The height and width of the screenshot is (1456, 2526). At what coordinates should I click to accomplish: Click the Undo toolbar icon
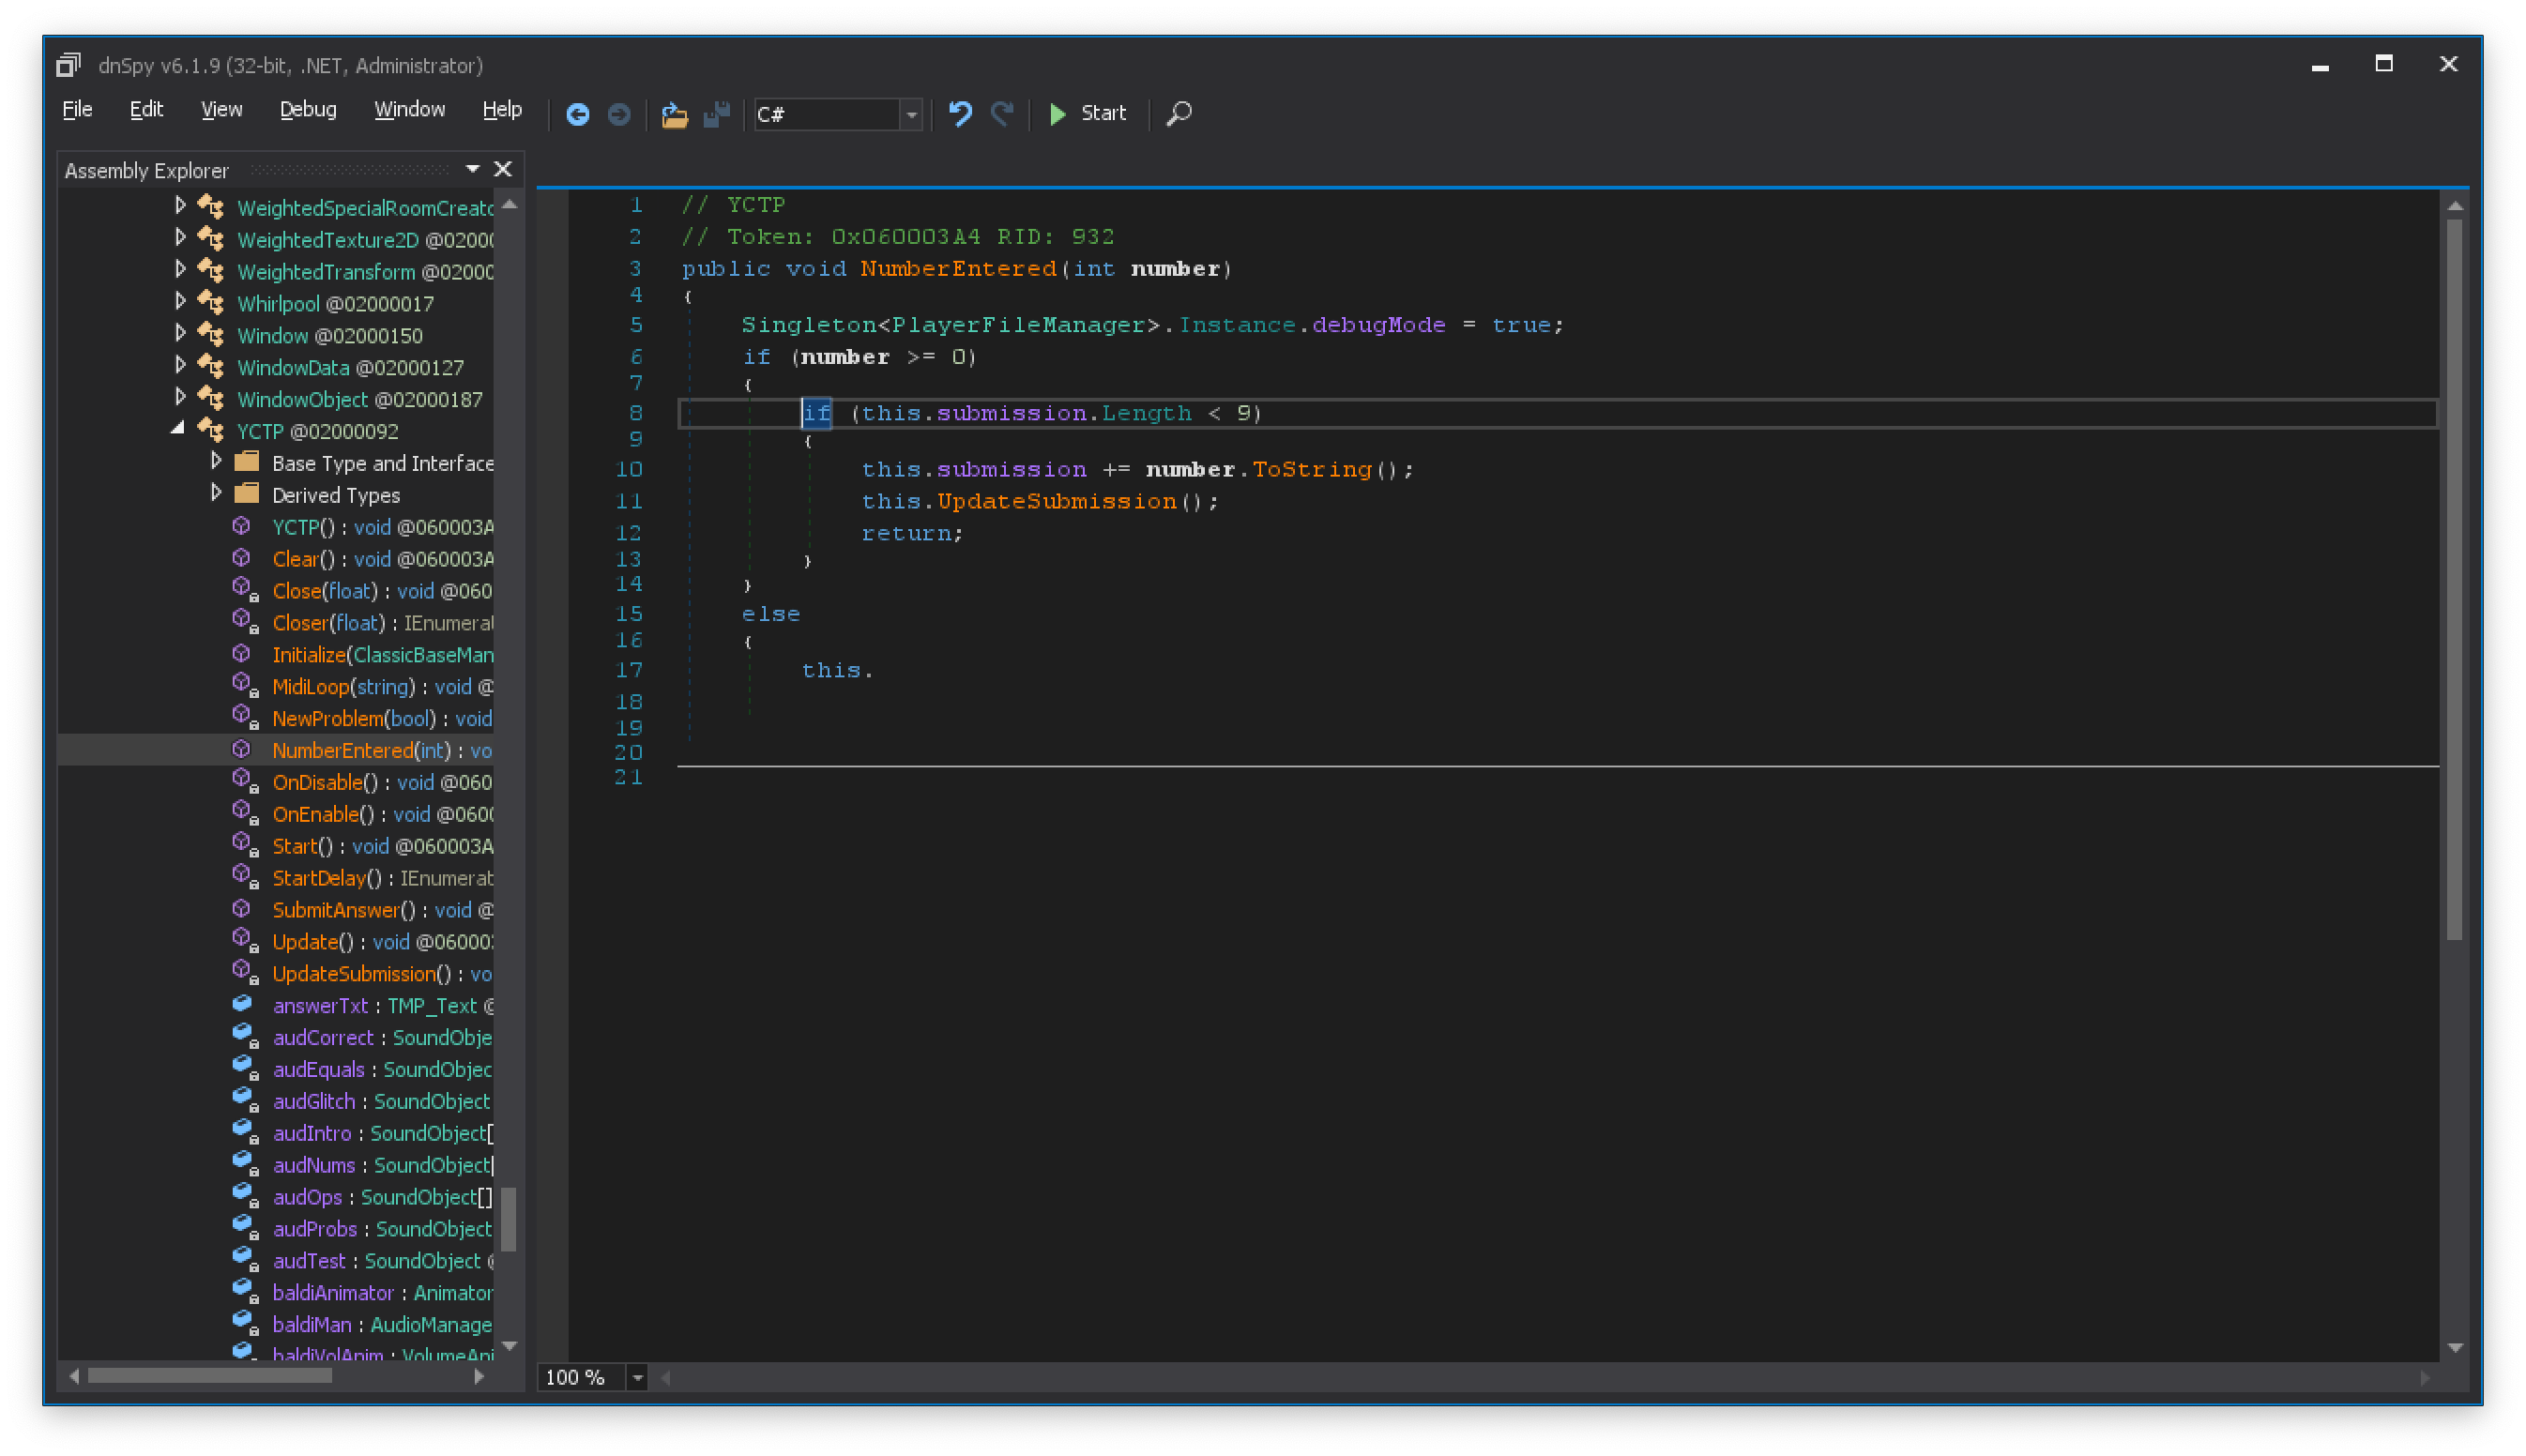959,114
